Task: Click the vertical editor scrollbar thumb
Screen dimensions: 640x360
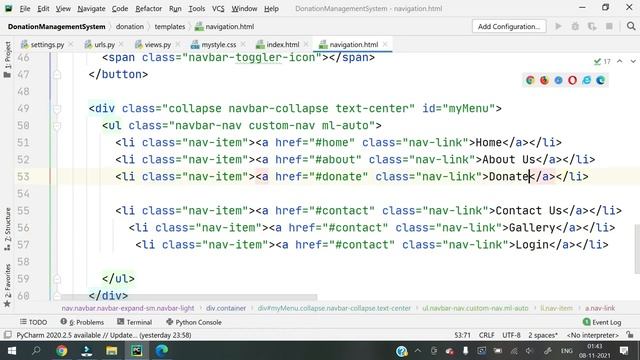Action: pos(637,249)
